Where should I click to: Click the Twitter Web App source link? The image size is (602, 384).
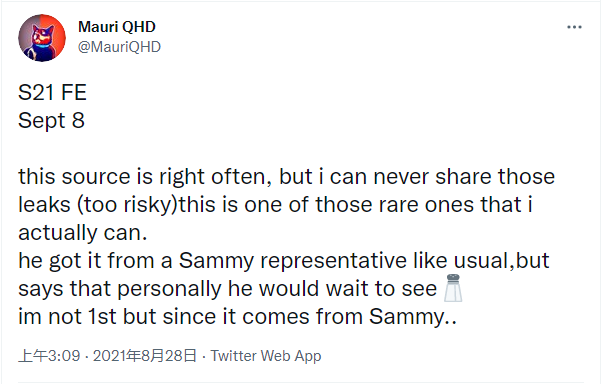266,356
